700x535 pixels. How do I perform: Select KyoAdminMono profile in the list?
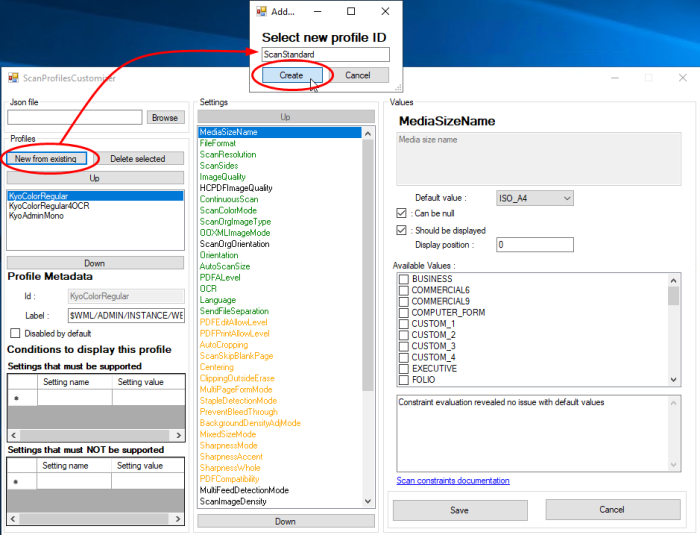click(x=36, y=215)
